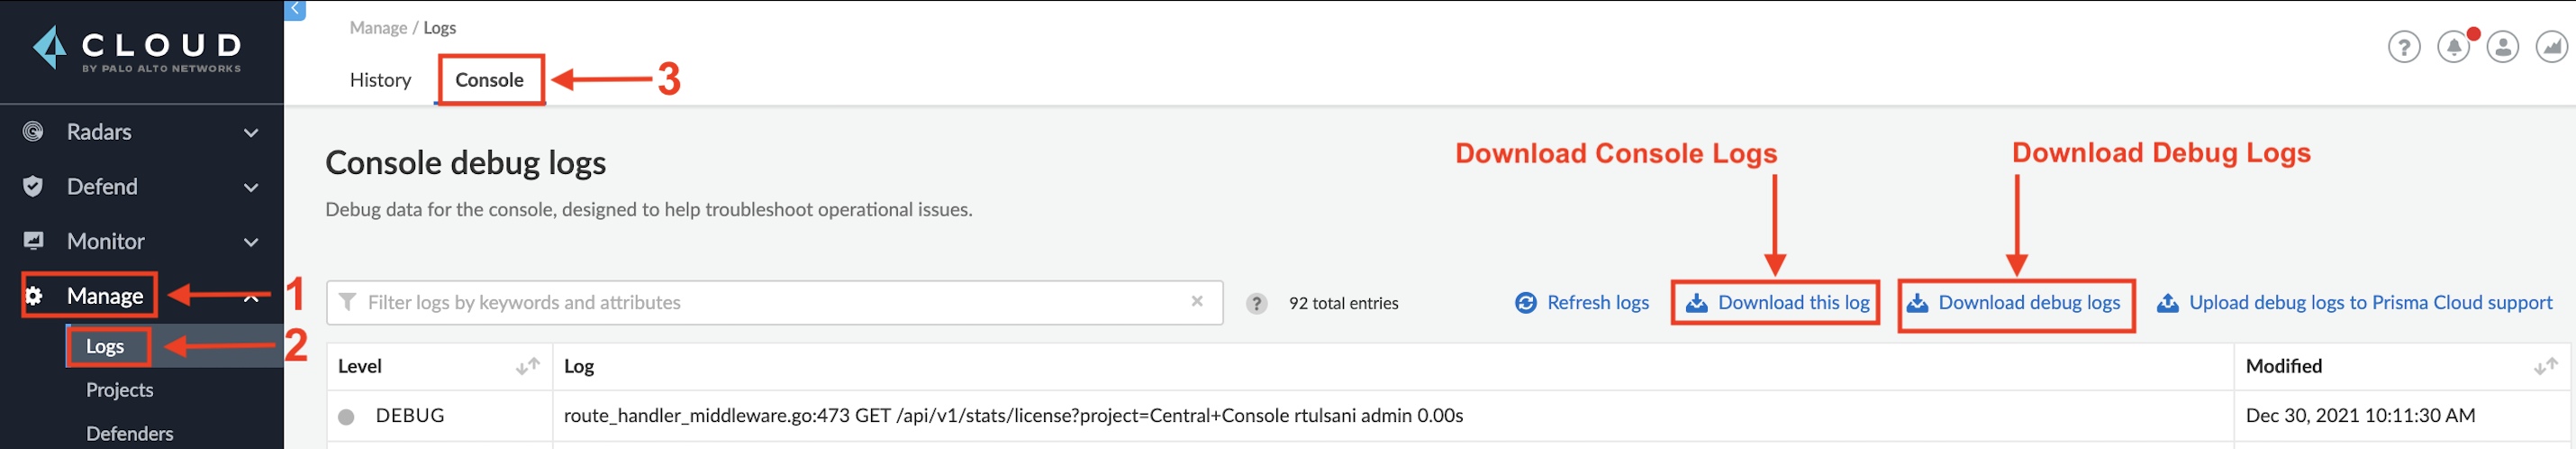Image resolution: width=2576 pixels, height=449 pixels.
Task: Click the chart icon in top bar
Action: (x=2551, y=46)
